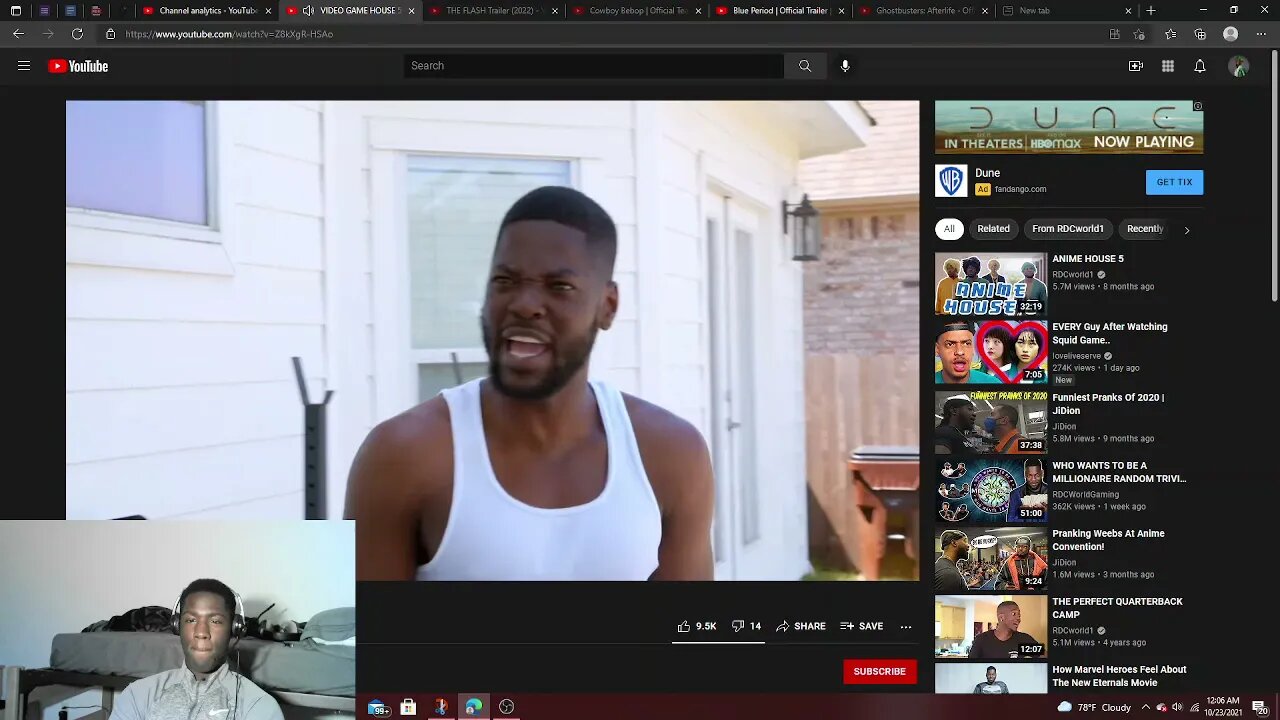Open the Create video icon
Screen dimensions: 1280x720
pos(1136,66)
